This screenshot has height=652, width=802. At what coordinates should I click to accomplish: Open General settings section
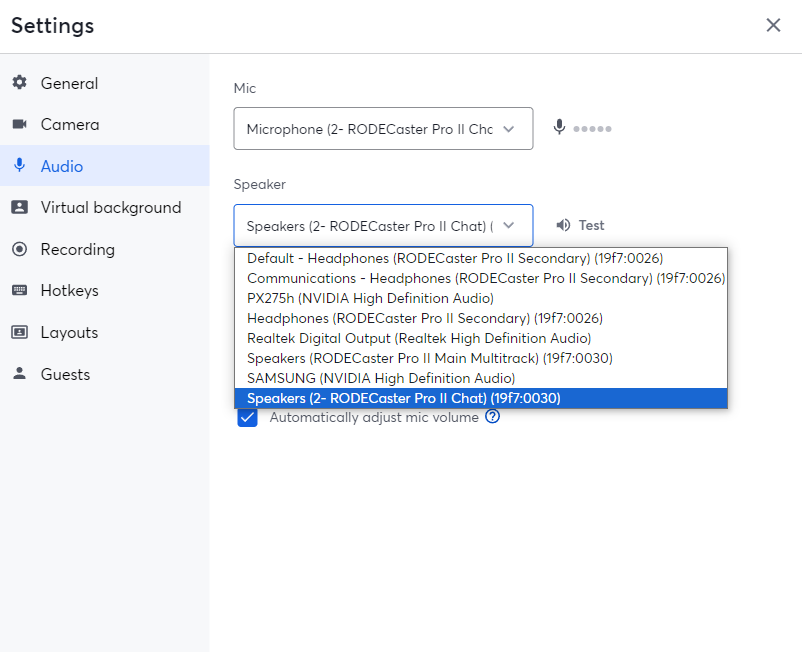click(x=104, y=83)
